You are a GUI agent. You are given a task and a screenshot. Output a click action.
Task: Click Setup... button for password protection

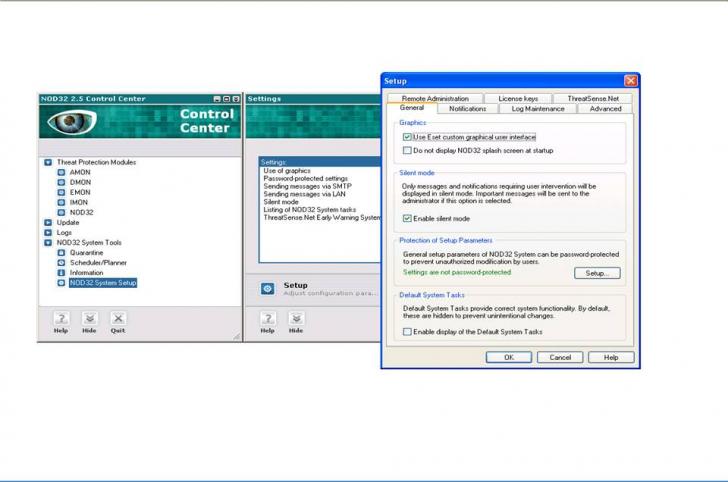[597, 273]
